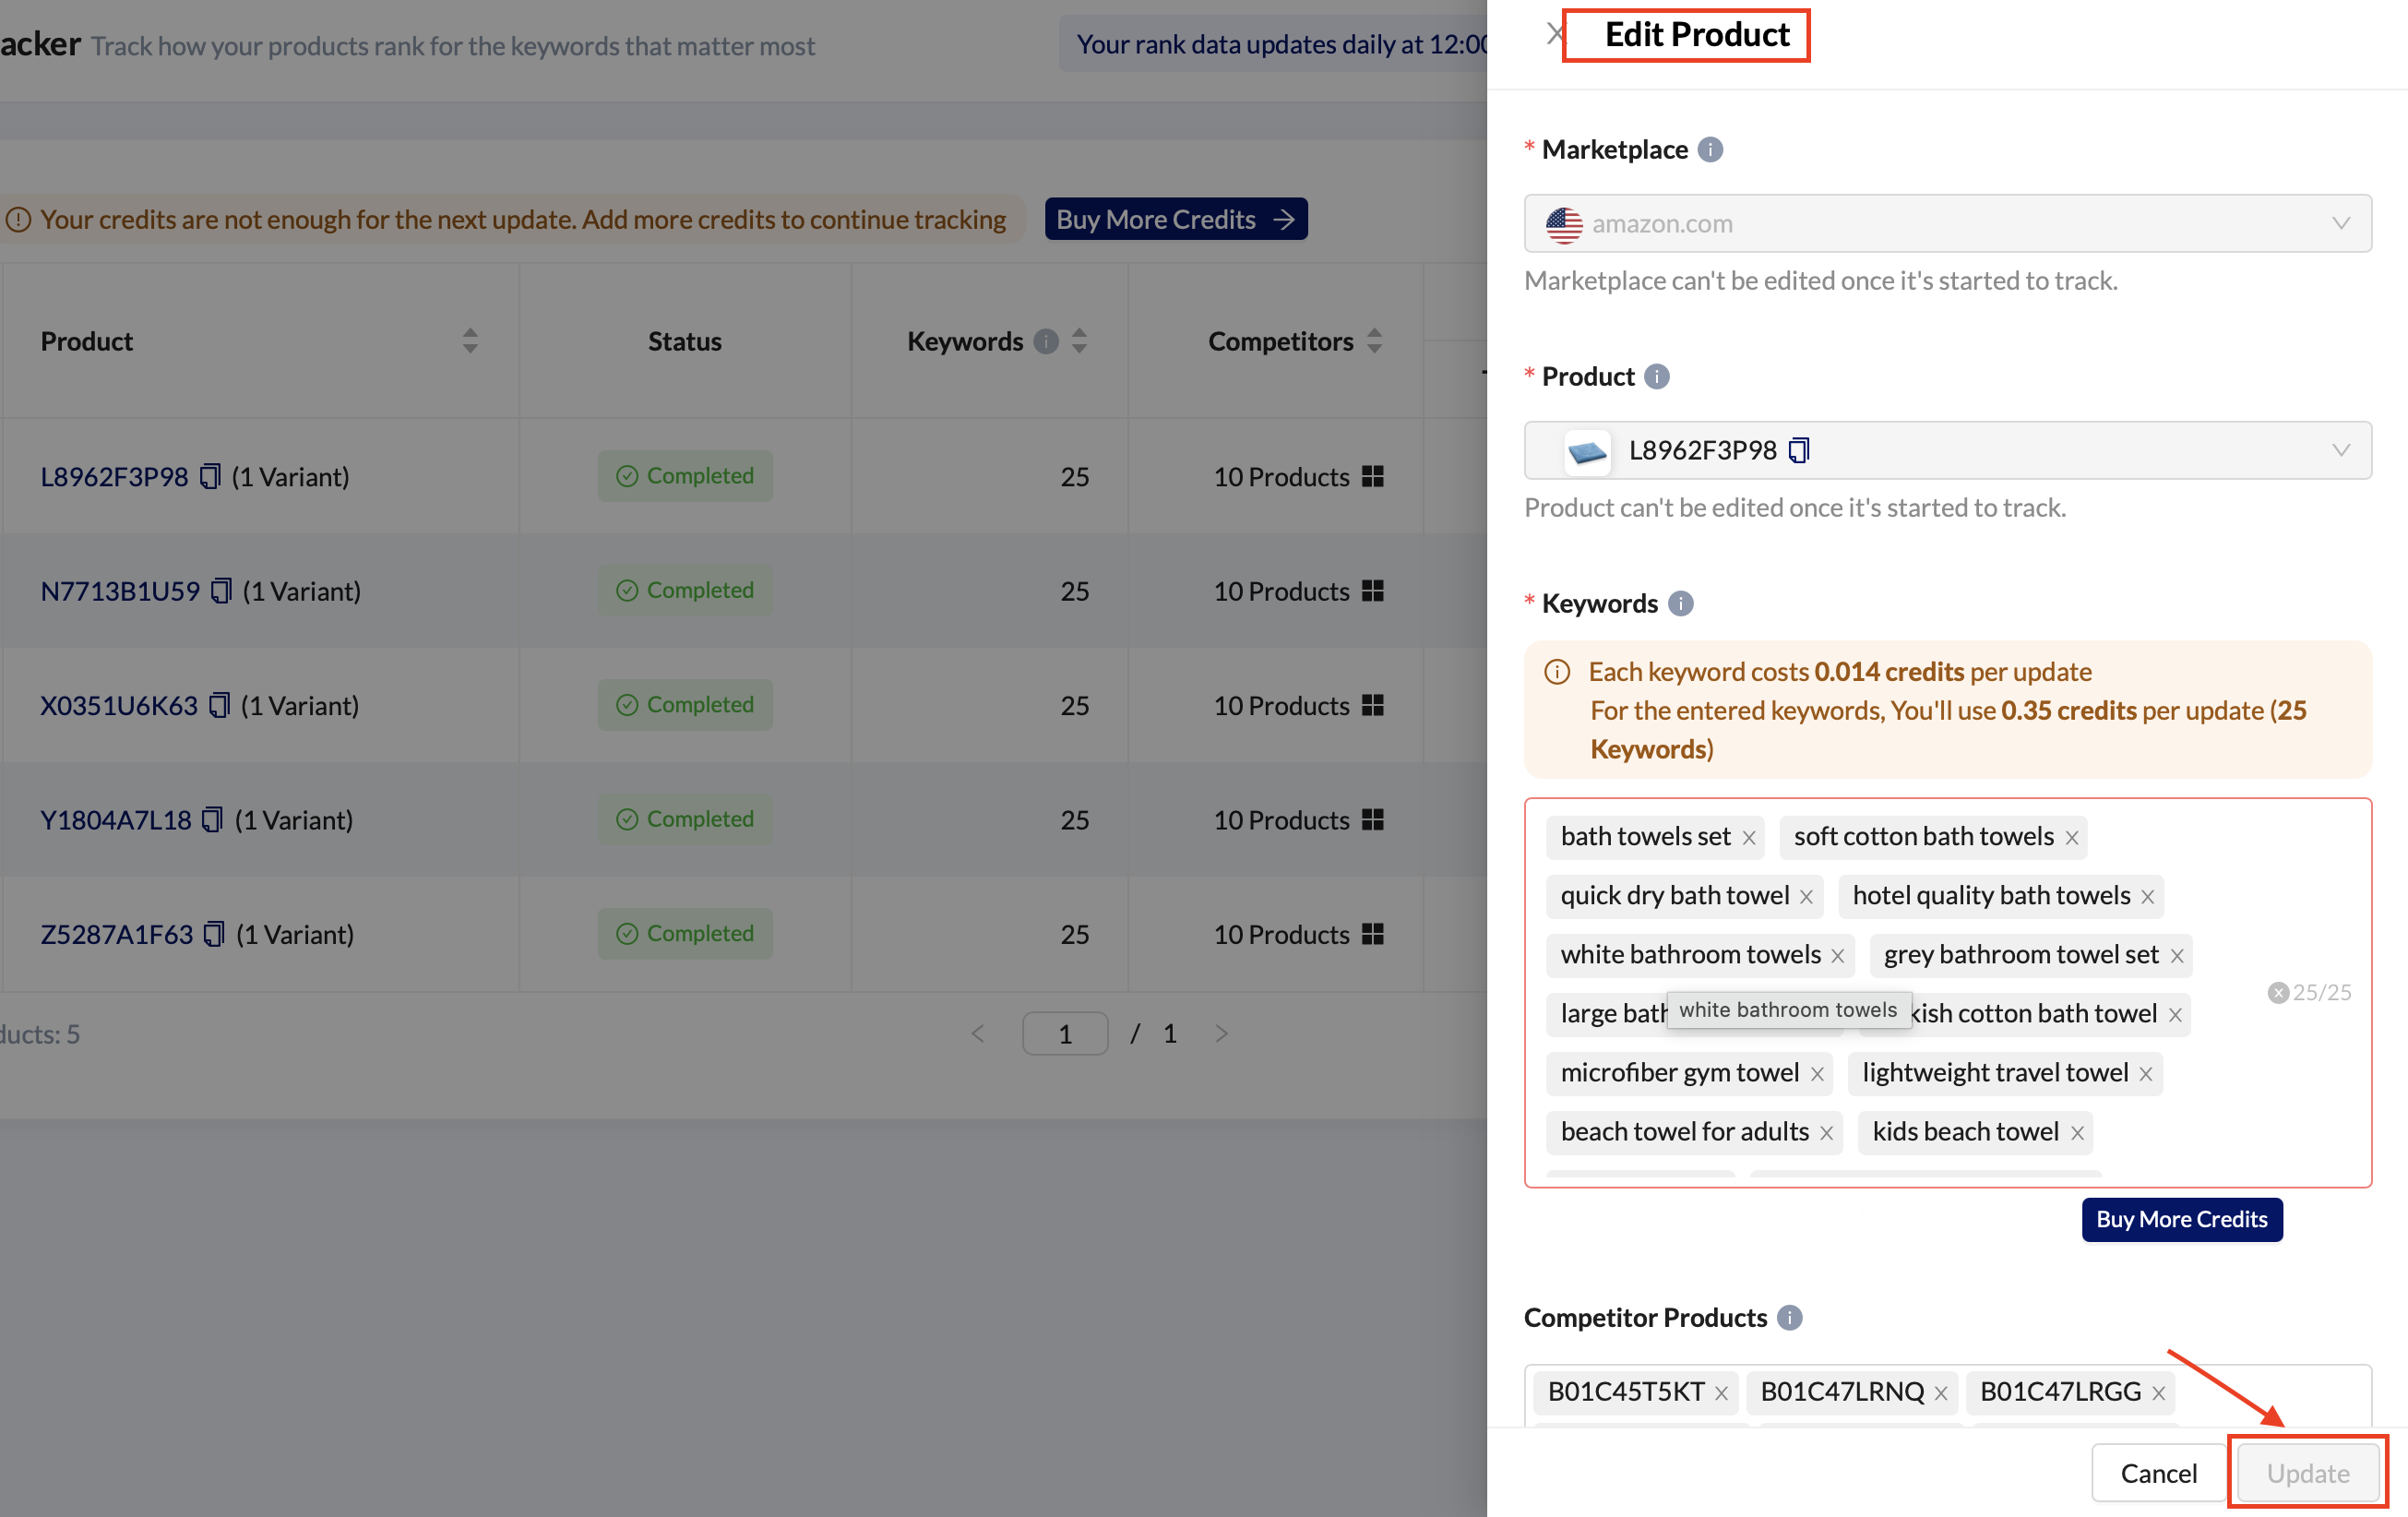Click Cancel in Edit Product panel
Image resolution: width=2408 pixels, height=1517 pixels.
(x=2158, y=1472)
